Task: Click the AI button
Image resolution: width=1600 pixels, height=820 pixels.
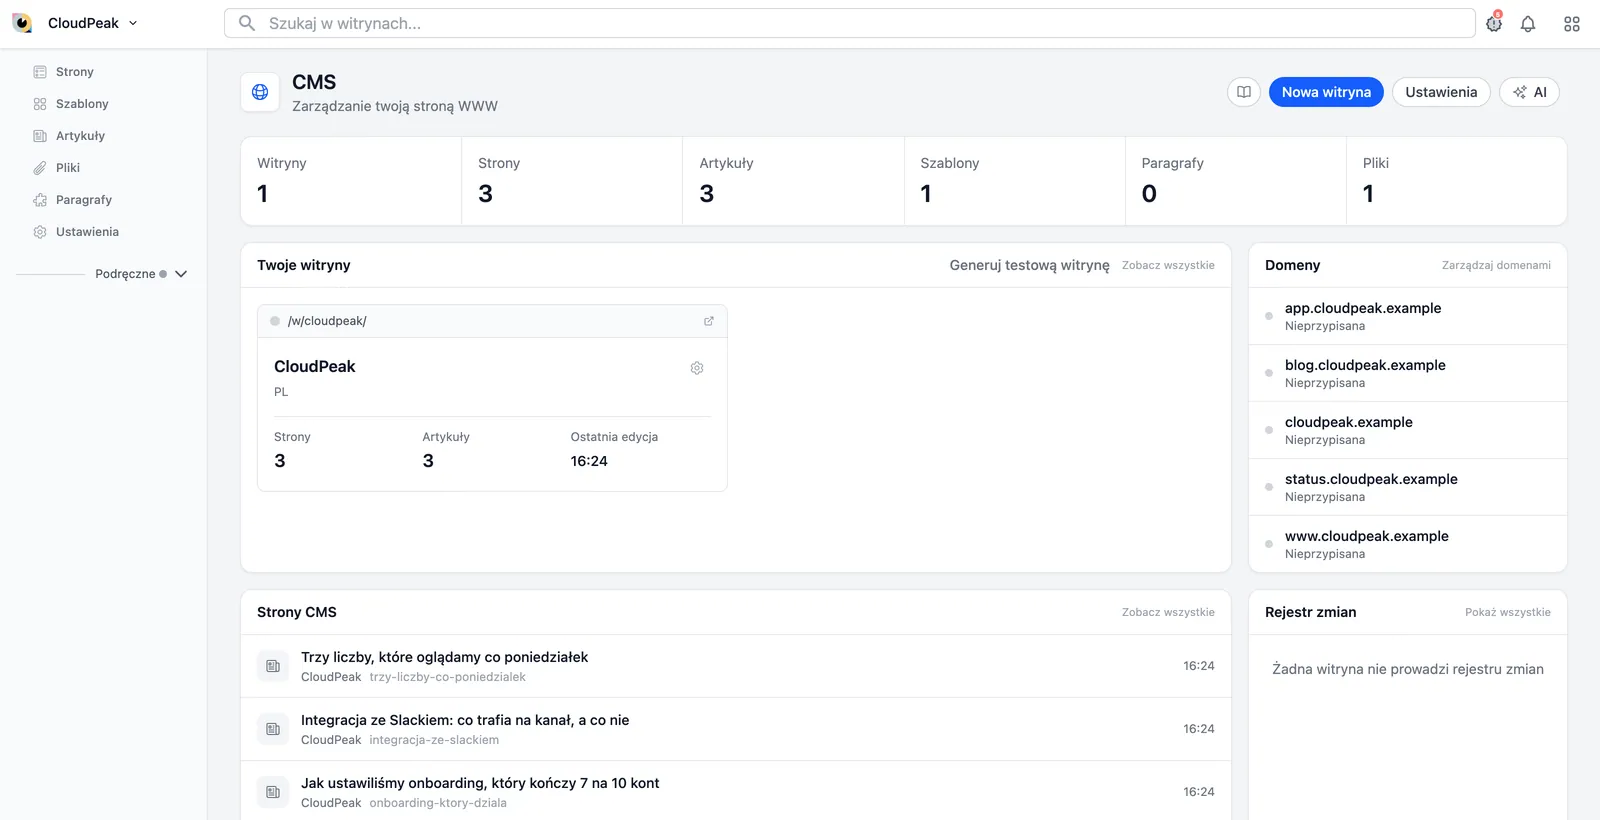Action: [x=1529, y=92]
